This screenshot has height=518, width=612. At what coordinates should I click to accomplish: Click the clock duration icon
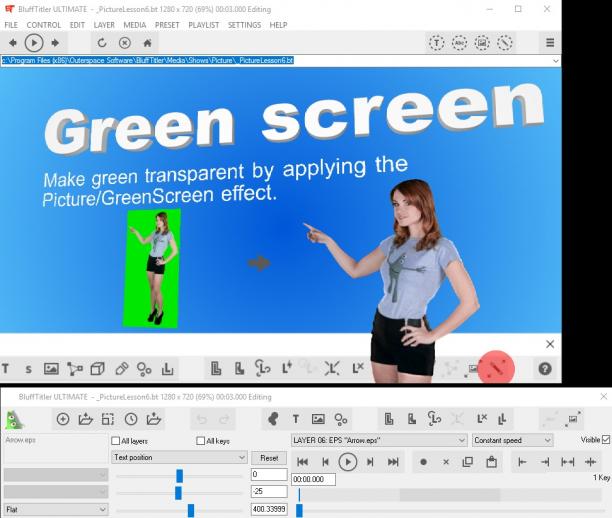coord(131,419)
